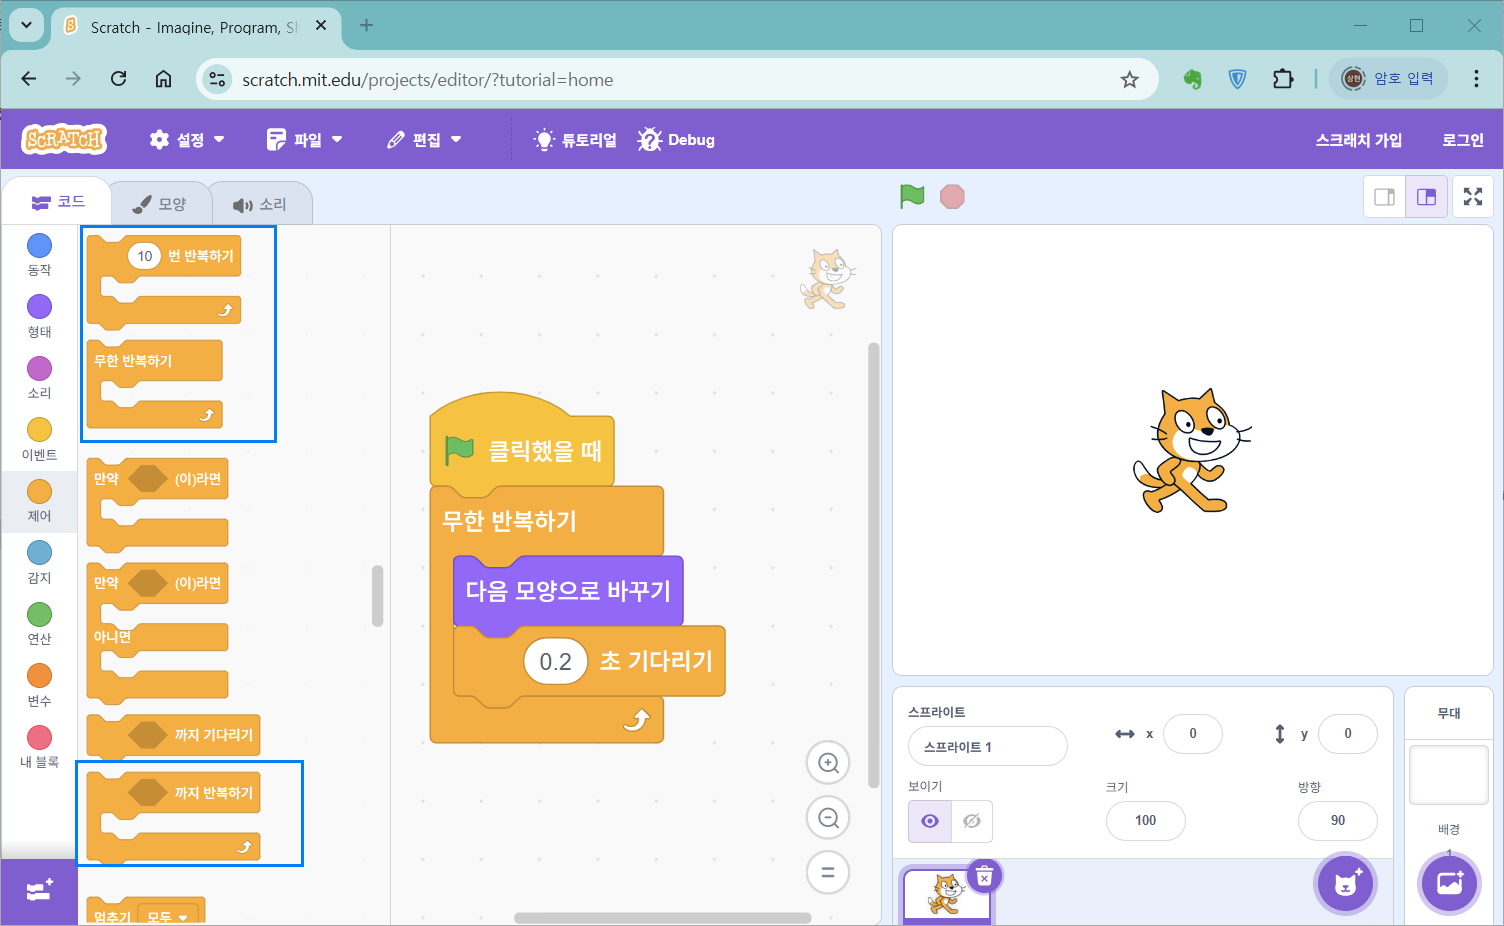Open Chrome three-dot menu
The image size is (1504, 926).
[1476, 79]
